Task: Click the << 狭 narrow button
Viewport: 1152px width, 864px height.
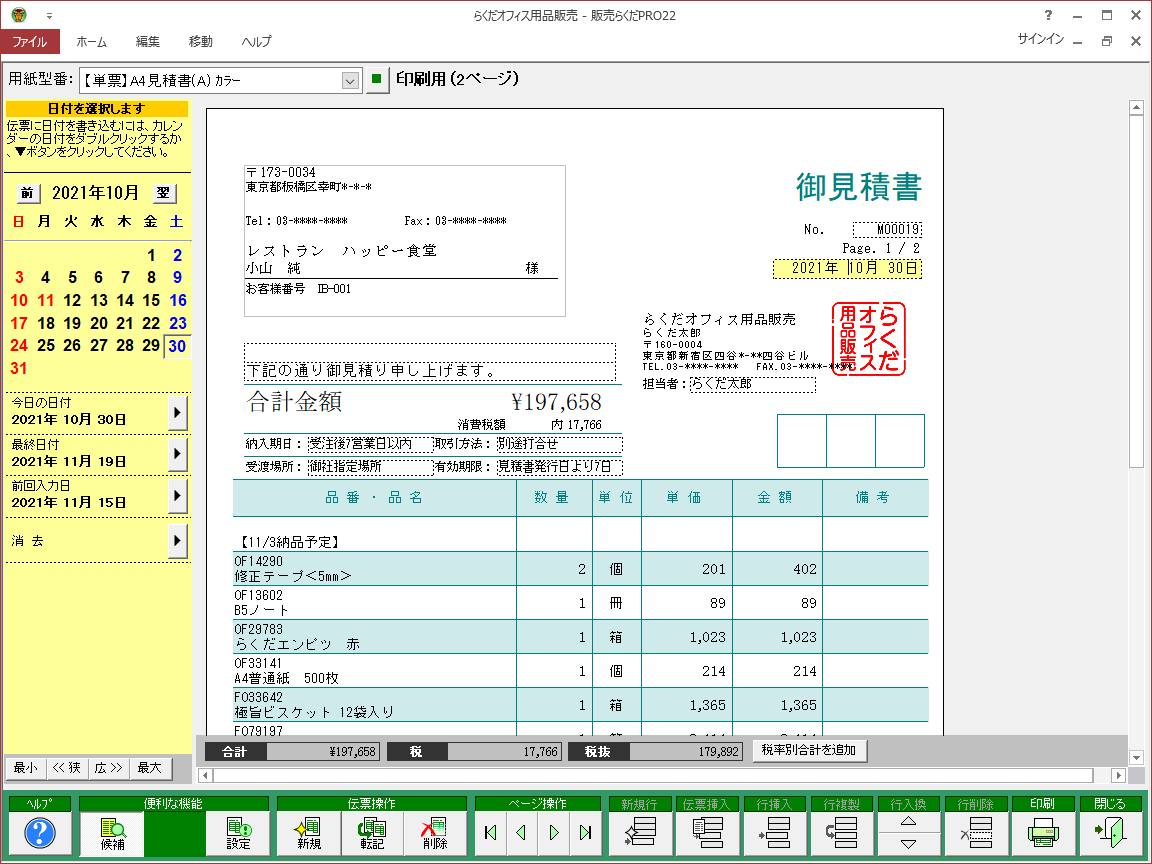Action: pyautogui.click(x=67, y=768)
